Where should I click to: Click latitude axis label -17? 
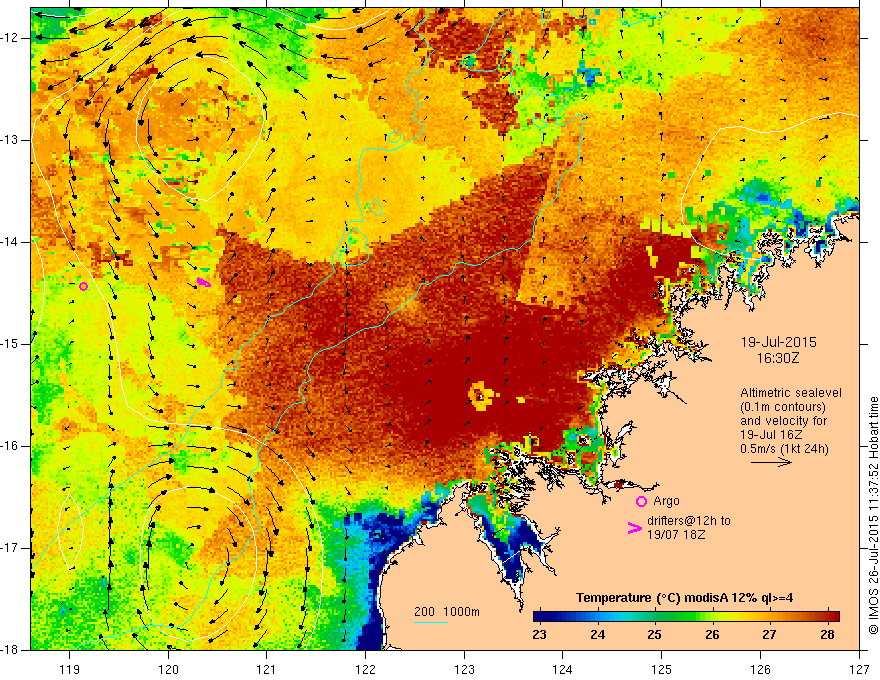11,549
